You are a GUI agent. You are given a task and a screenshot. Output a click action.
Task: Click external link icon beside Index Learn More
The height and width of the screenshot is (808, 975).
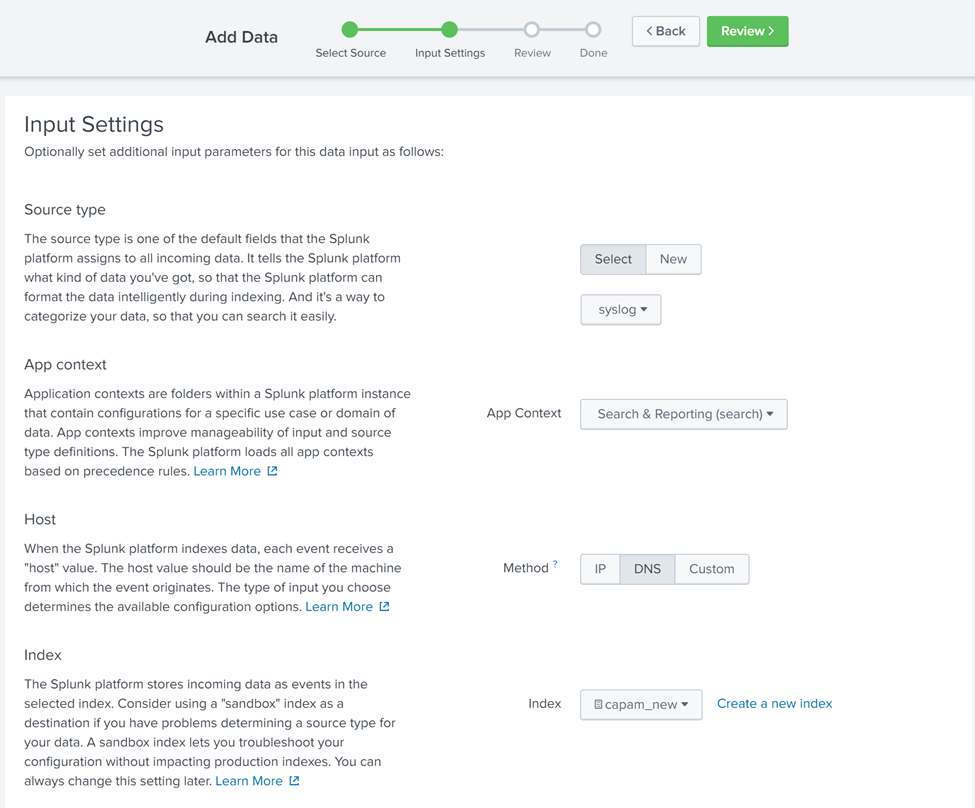[294, 781]
